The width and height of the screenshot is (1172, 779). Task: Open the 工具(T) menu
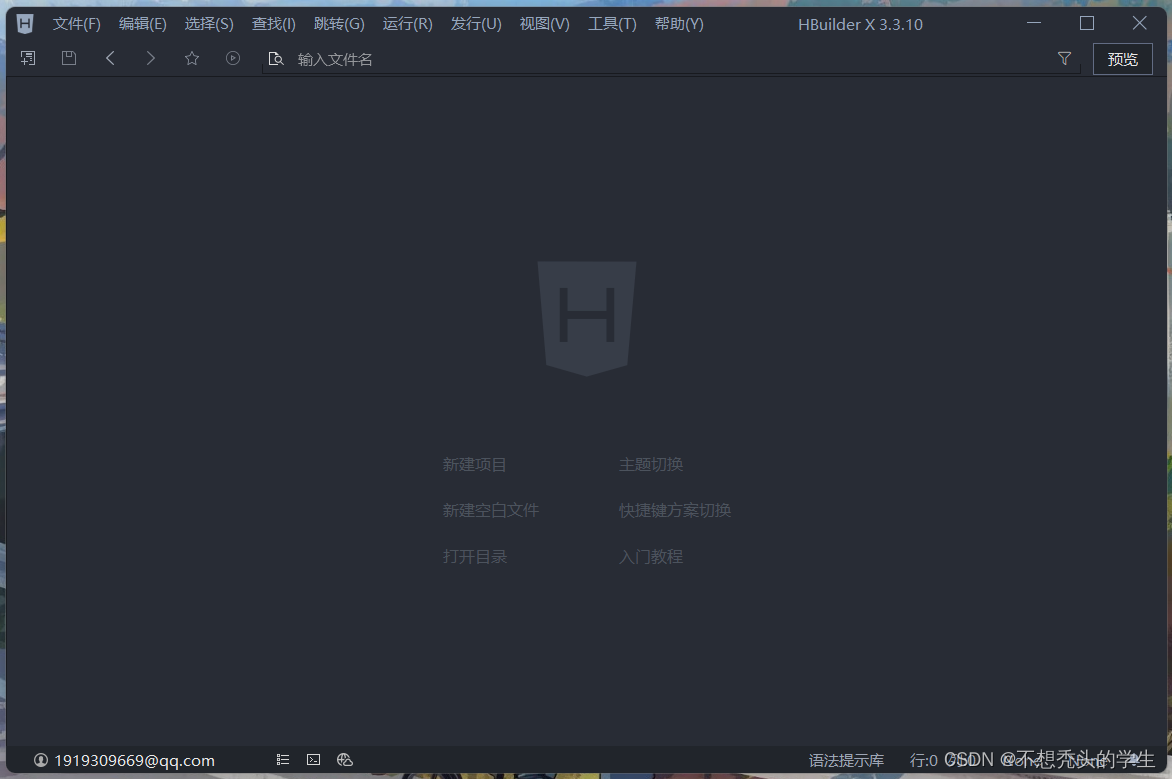(x=612, y=24)
